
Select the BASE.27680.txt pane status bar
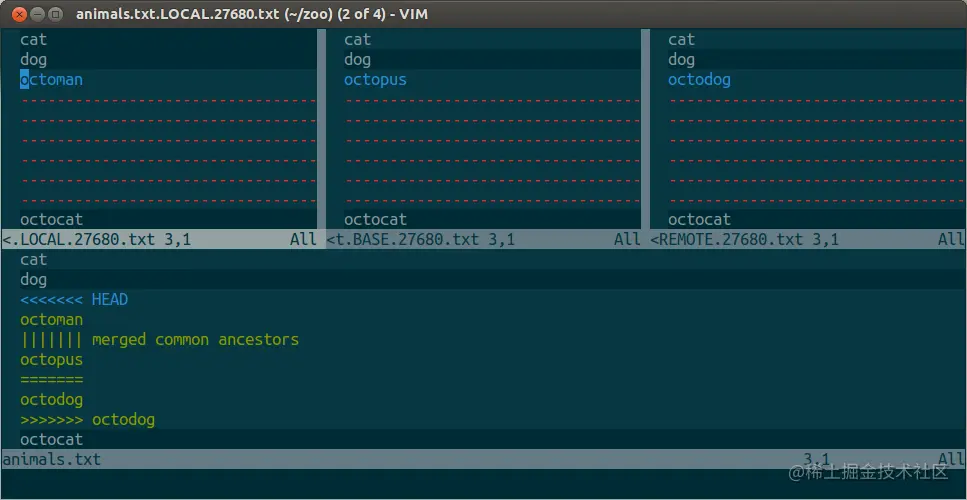coord(484,239)
